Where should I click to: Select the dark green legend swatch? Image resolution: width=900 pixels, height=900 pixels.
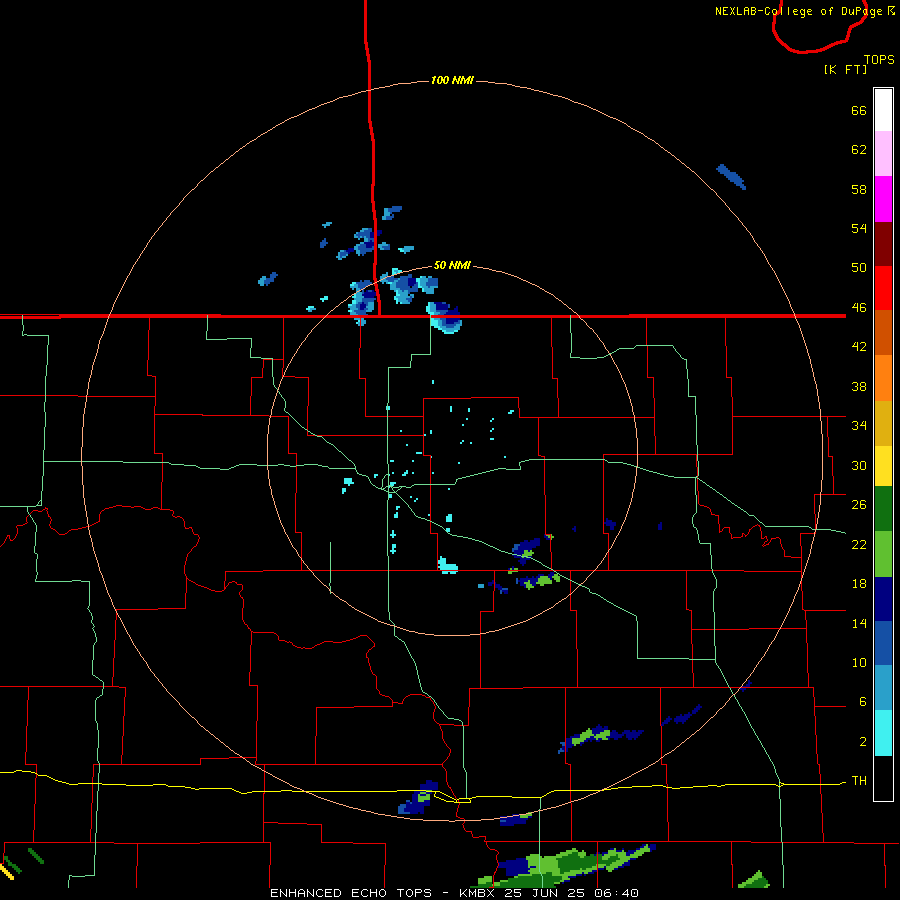tap(883, 509)
